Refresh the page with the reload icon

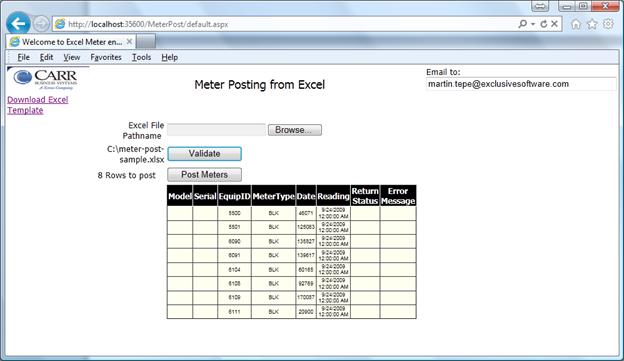[x=544, y=24]
